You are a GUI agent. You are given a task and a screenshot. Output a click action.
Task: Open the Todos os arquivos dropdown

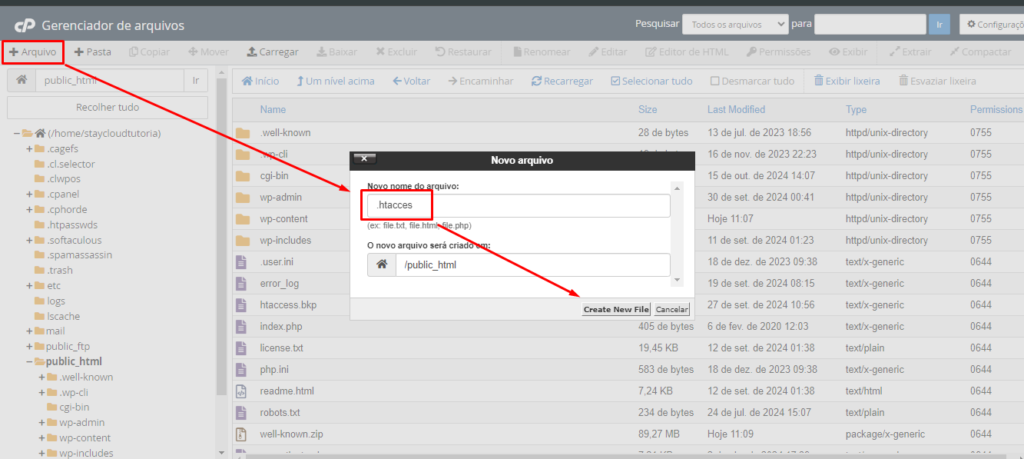(735, 25)
